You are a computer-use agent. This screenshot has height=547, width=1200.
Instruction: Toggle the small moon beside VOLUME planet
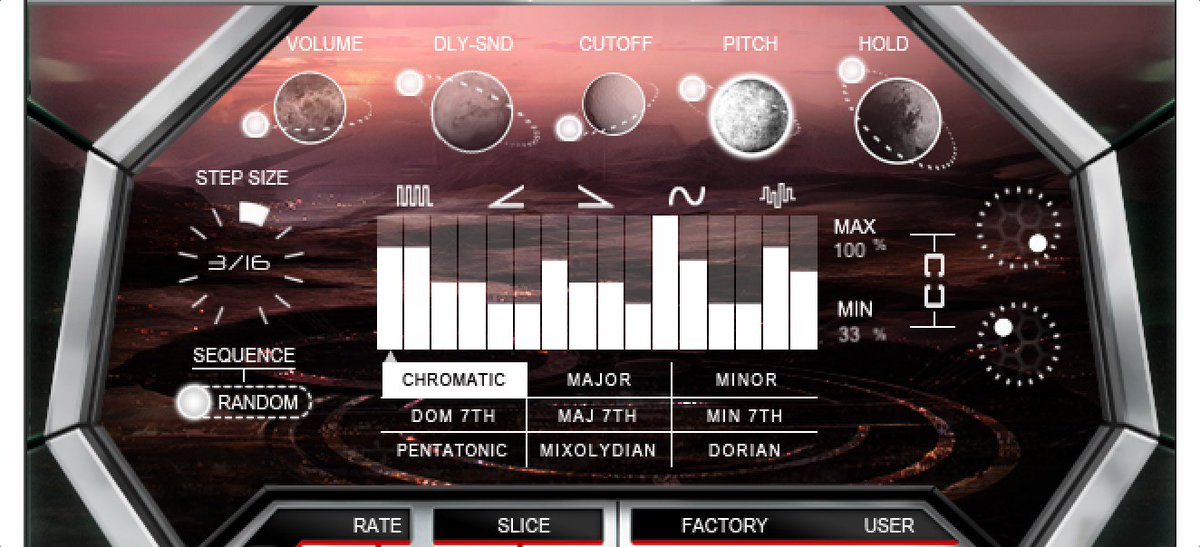click(x=256, y=125)
